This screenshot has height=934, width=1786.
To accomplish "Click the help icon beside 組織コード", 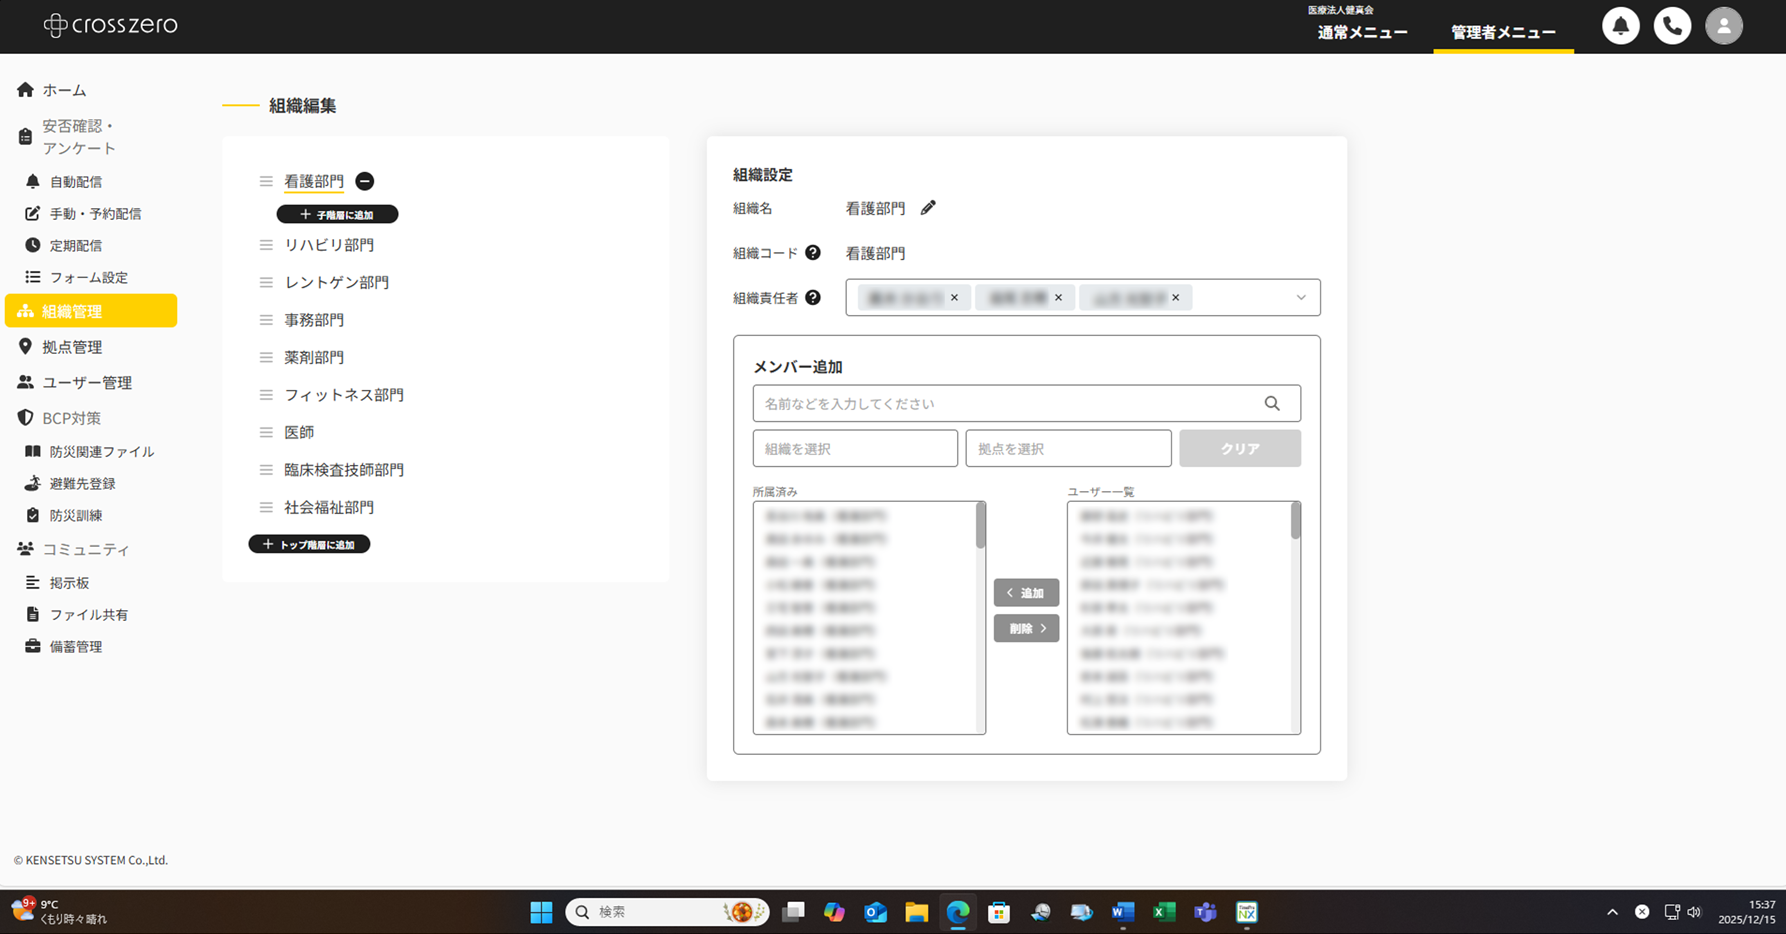I will click(814, 252).
